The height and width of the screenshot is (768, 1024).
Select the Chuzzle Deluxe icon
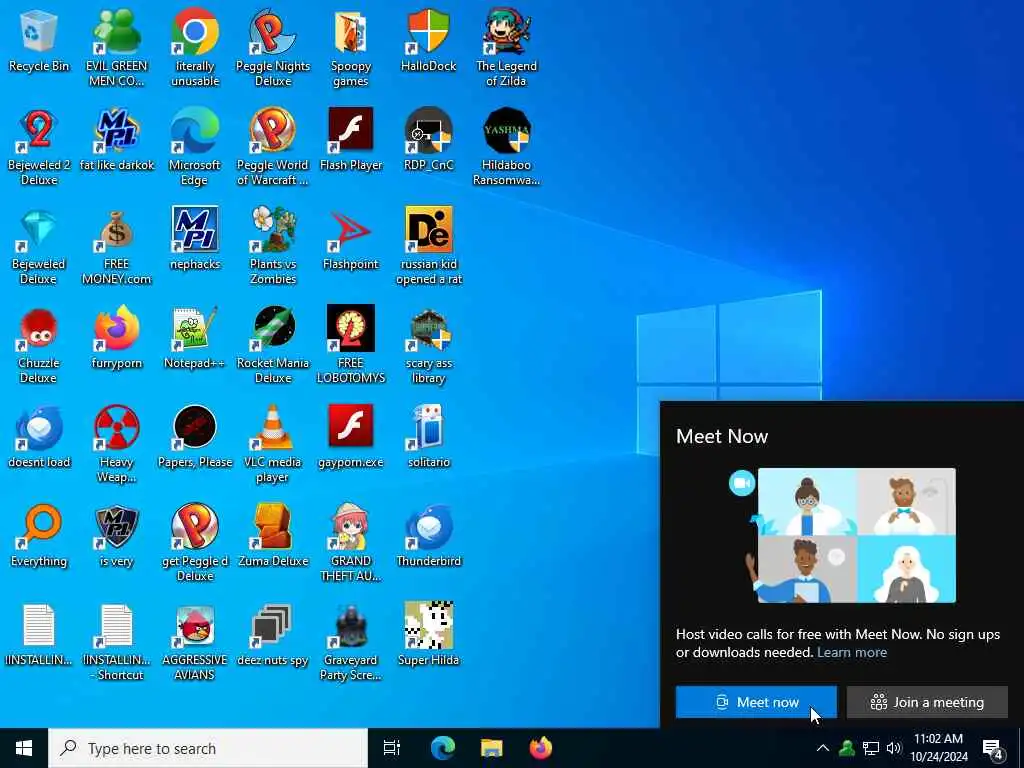click(39, 345)
